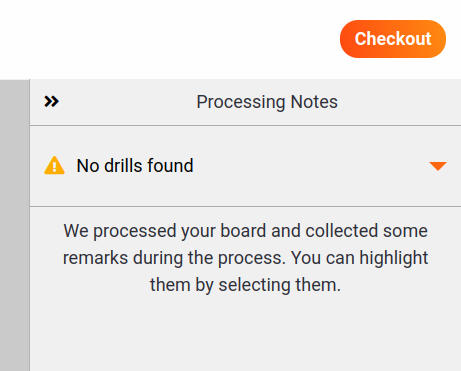This screenshot has height=371, width=461.
Task: Click the divider line under No drills found
Action: click(246, 206)
